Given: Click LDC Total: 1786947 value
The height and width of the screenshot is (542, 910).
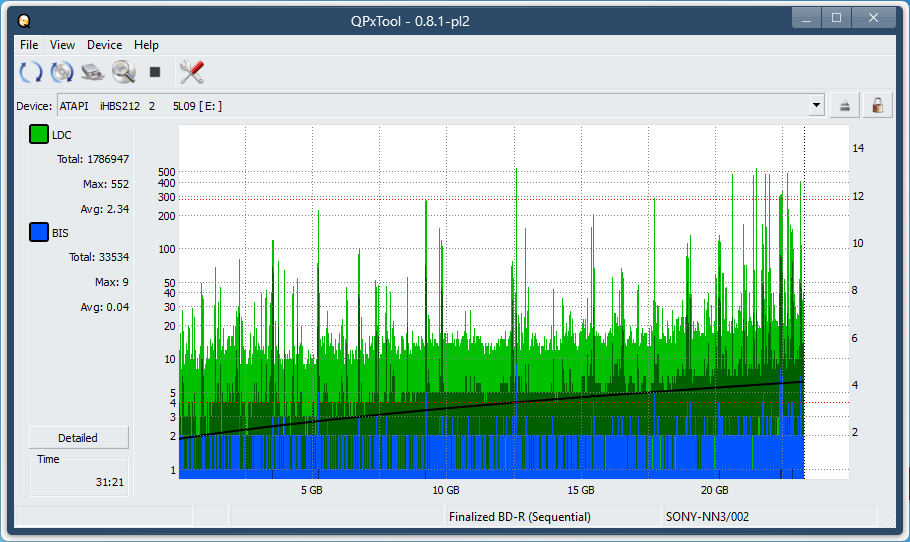Looking at the screenshot, I should coord(93,159).
